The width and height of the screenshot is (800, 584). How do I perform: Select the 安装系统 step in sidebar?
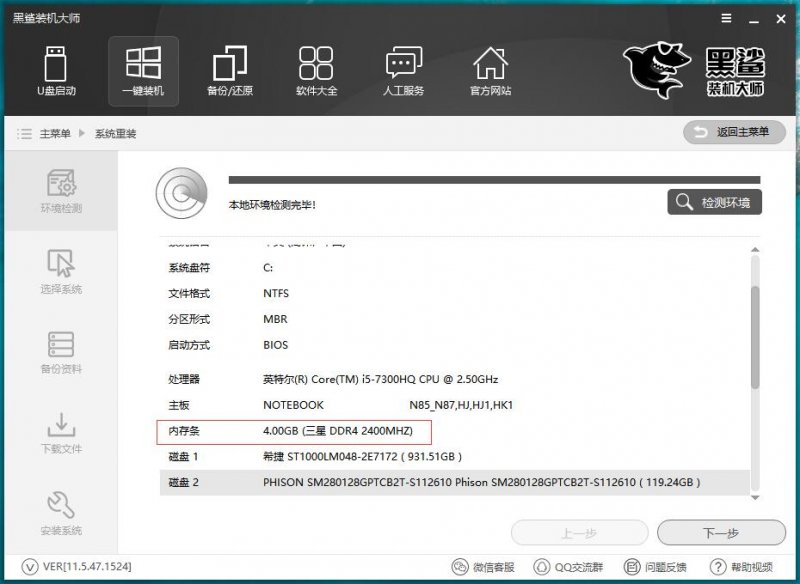coord(61,513)
